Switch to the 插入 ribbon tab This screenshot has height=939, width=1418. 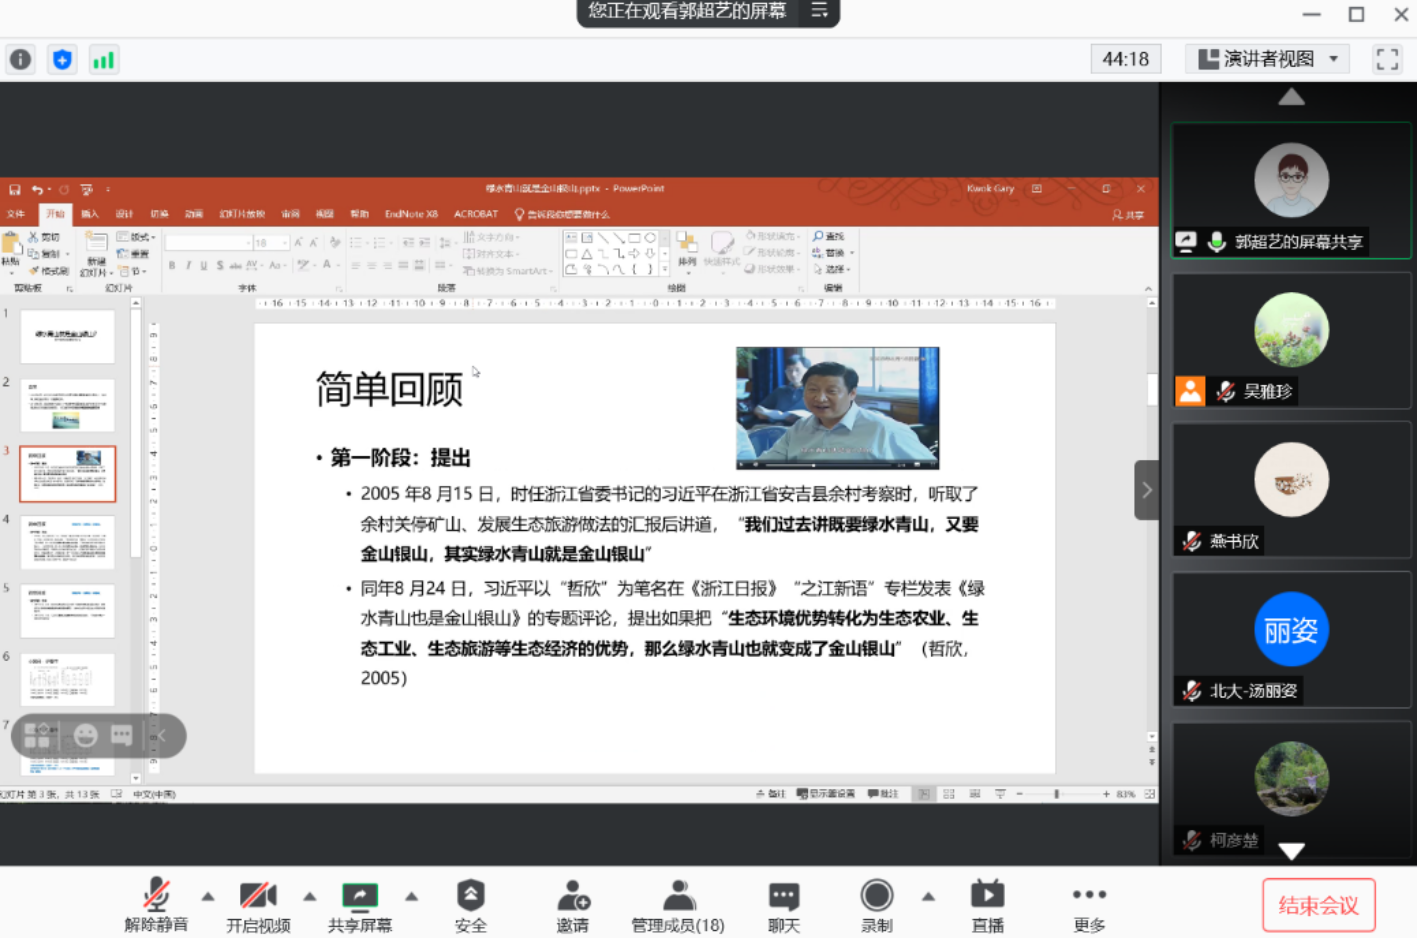89,213
